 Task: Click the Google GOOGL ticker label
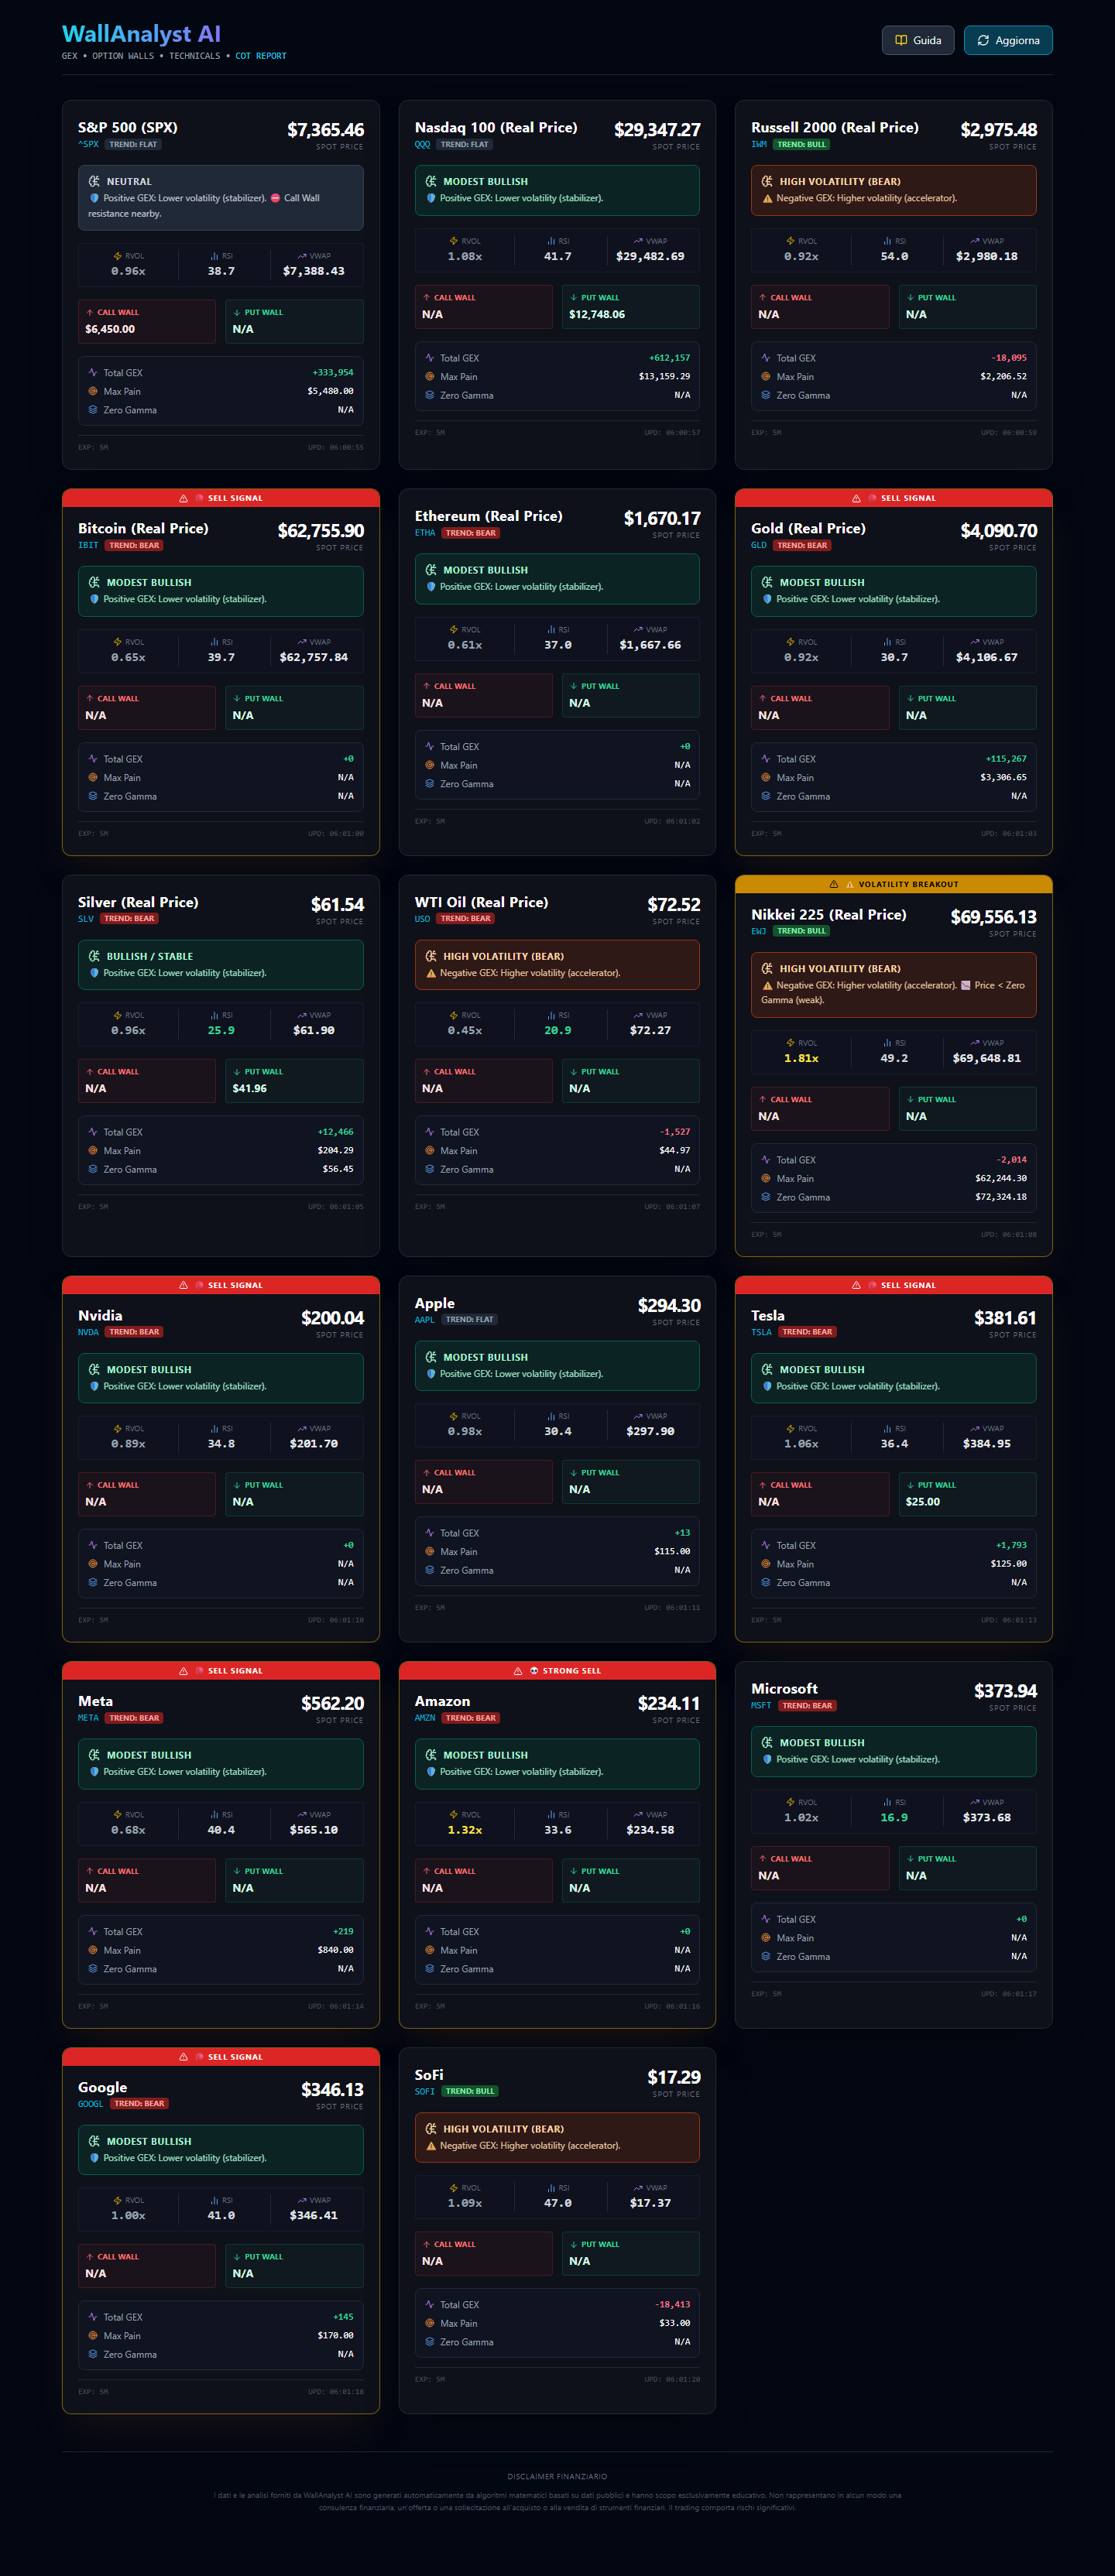point(91,2103)
